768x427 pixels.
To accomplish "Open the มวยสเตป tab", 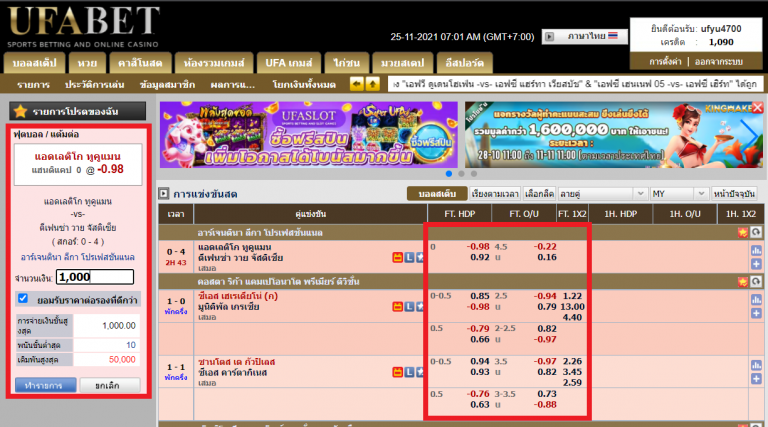I will 403,63.
